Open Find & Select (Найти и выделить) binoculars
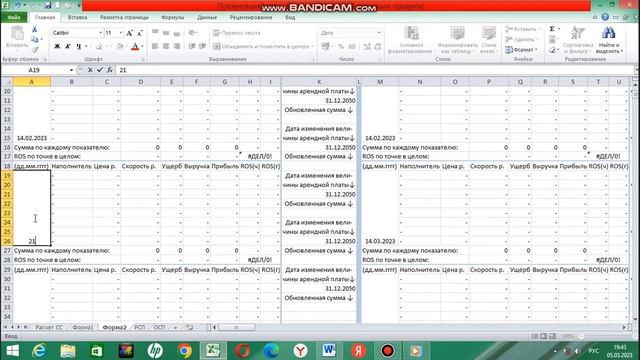The image size is (640, 360). (609, 40)
